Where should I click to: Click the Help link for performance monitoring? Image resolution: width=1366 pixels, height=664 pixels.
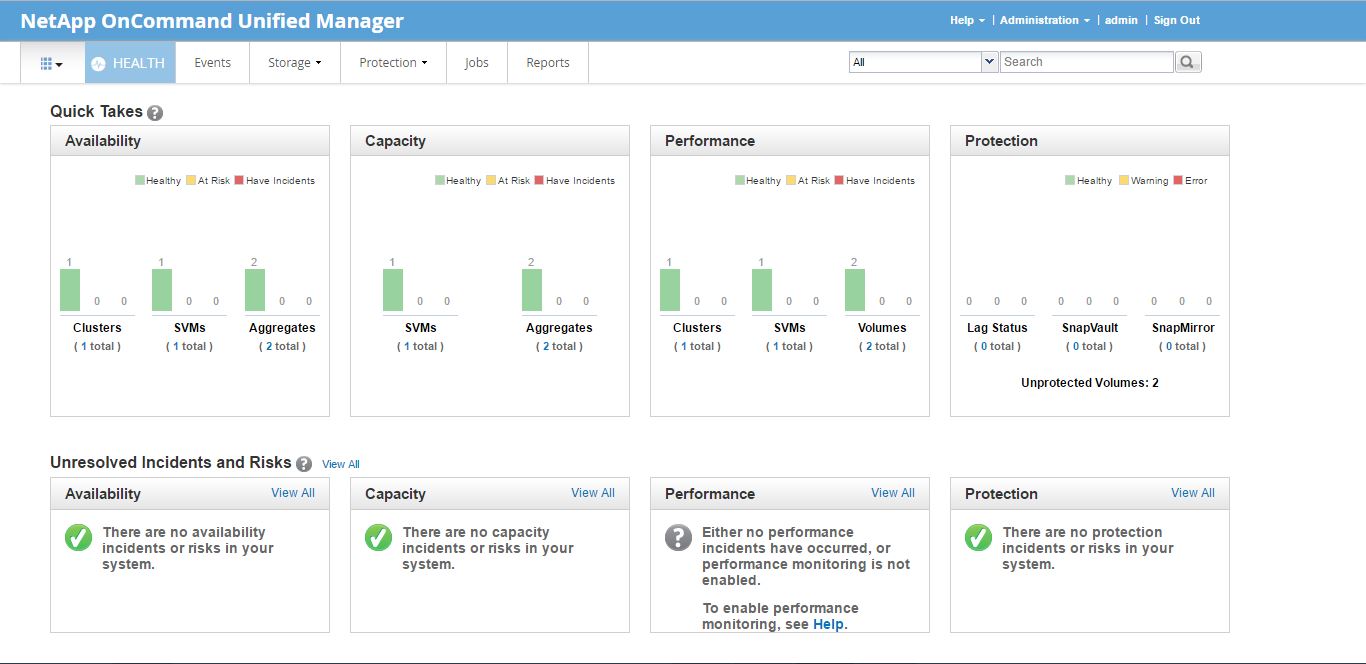(827, 623)
